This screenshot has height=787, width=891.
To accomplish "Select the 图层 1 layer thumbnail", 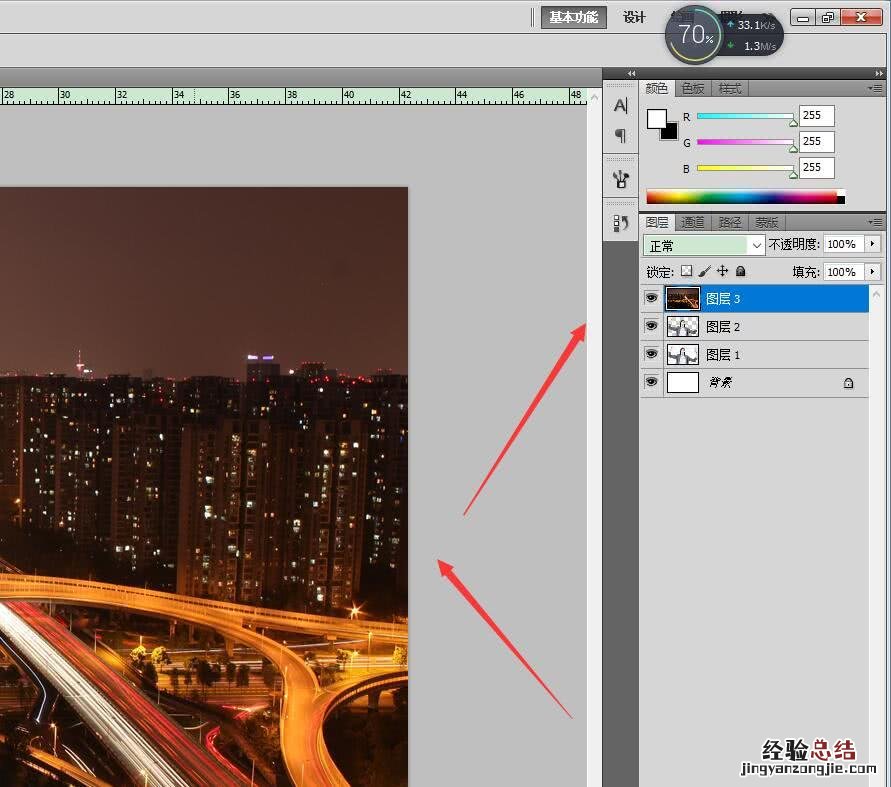I will click(x=683, y=354).
